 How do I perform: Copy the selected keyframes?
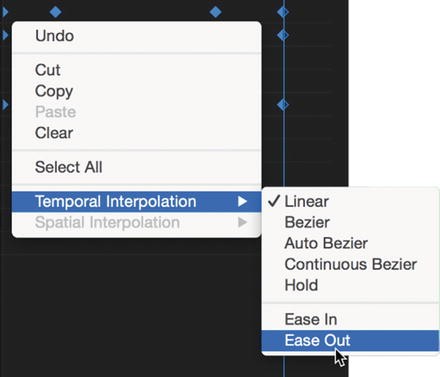pyautogui.click(x=136, y=91)
